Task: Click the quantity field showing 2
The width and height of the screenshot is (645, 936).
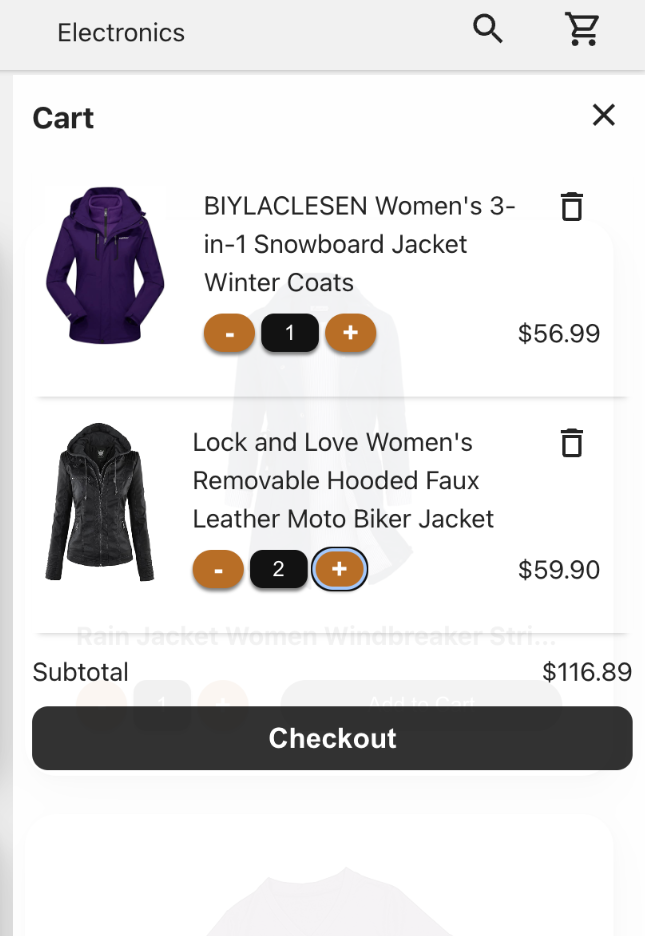Action: point(278,569)
